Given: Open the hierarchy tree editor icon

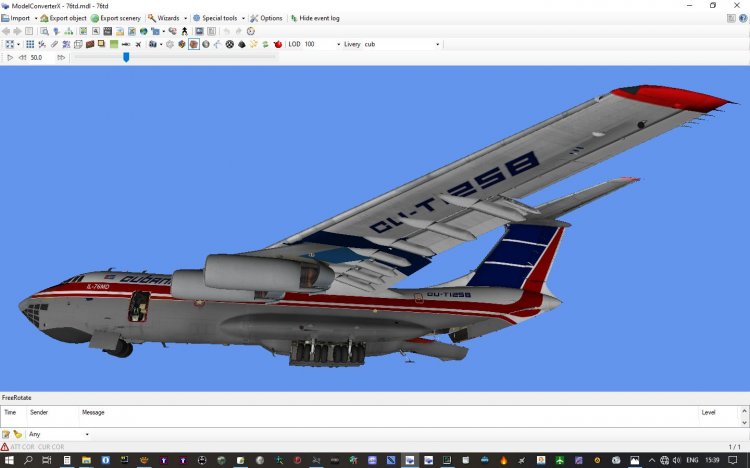Looking at the screenshot, I should (x=69, y=31).
